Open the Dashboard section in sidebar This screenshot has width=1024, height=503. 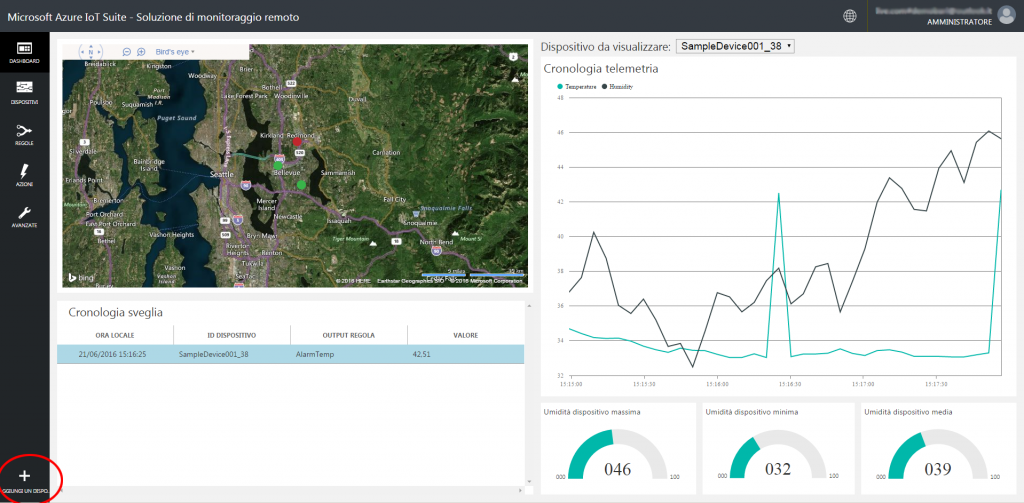point(24,53)
